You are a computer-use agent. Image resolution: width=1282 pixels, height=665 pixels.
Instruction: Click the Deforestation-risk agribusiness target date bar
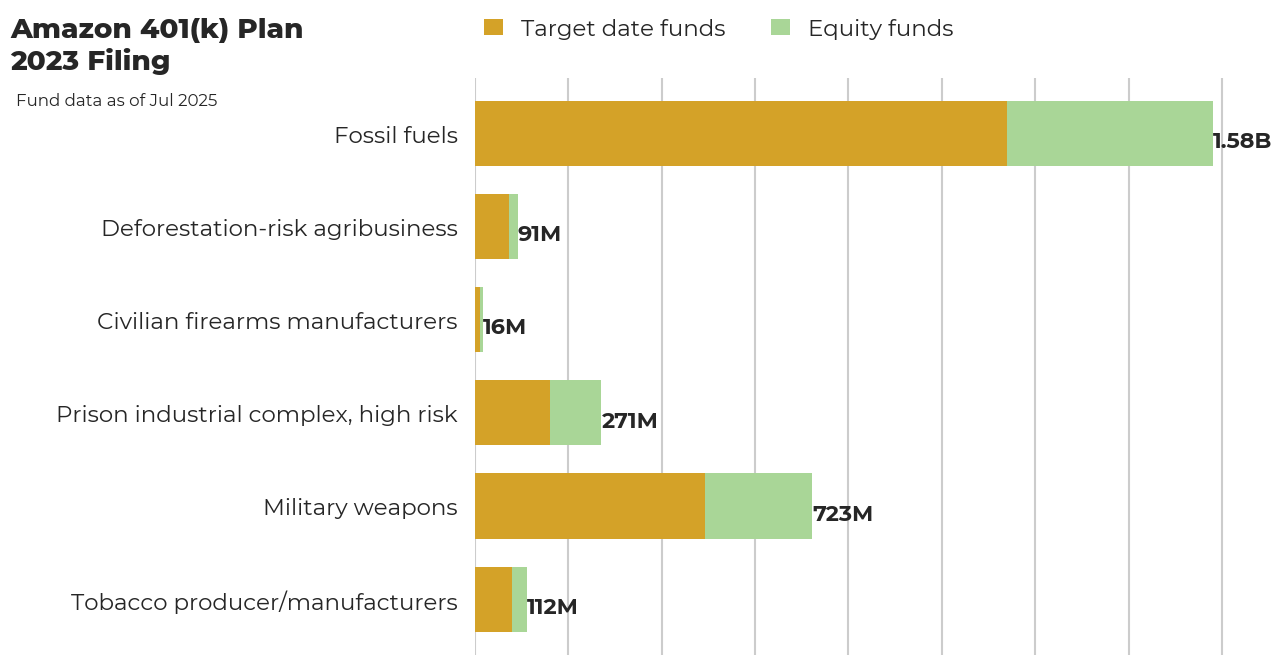(492, 227)
